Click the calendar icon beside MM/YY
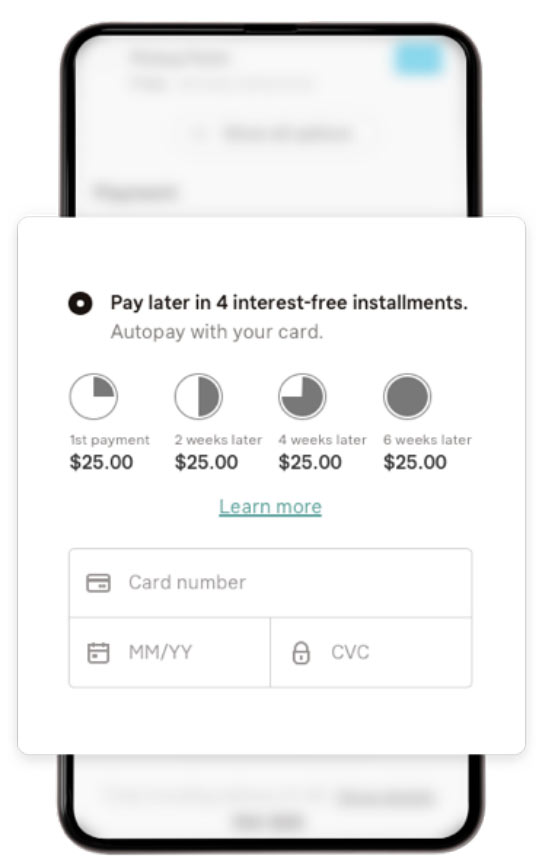This screenshot has width=544, height=868. (99, 653)
